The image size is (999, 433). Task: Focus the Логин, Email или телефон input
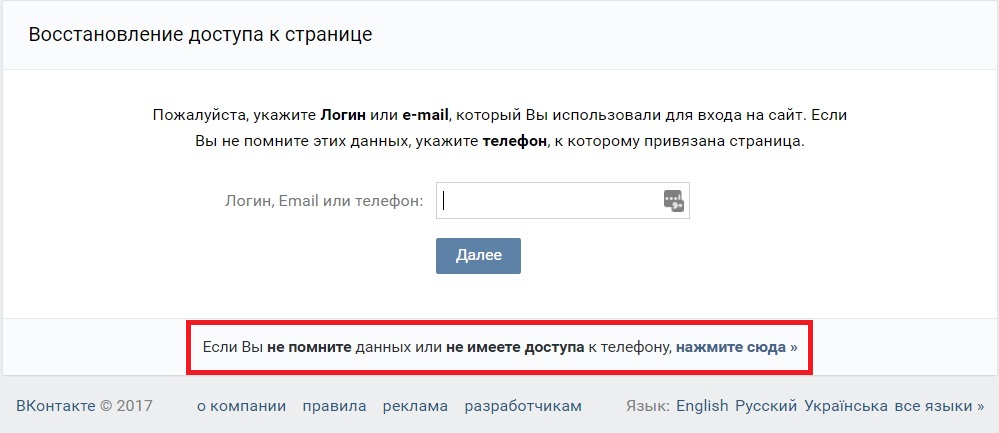point(563,201)
